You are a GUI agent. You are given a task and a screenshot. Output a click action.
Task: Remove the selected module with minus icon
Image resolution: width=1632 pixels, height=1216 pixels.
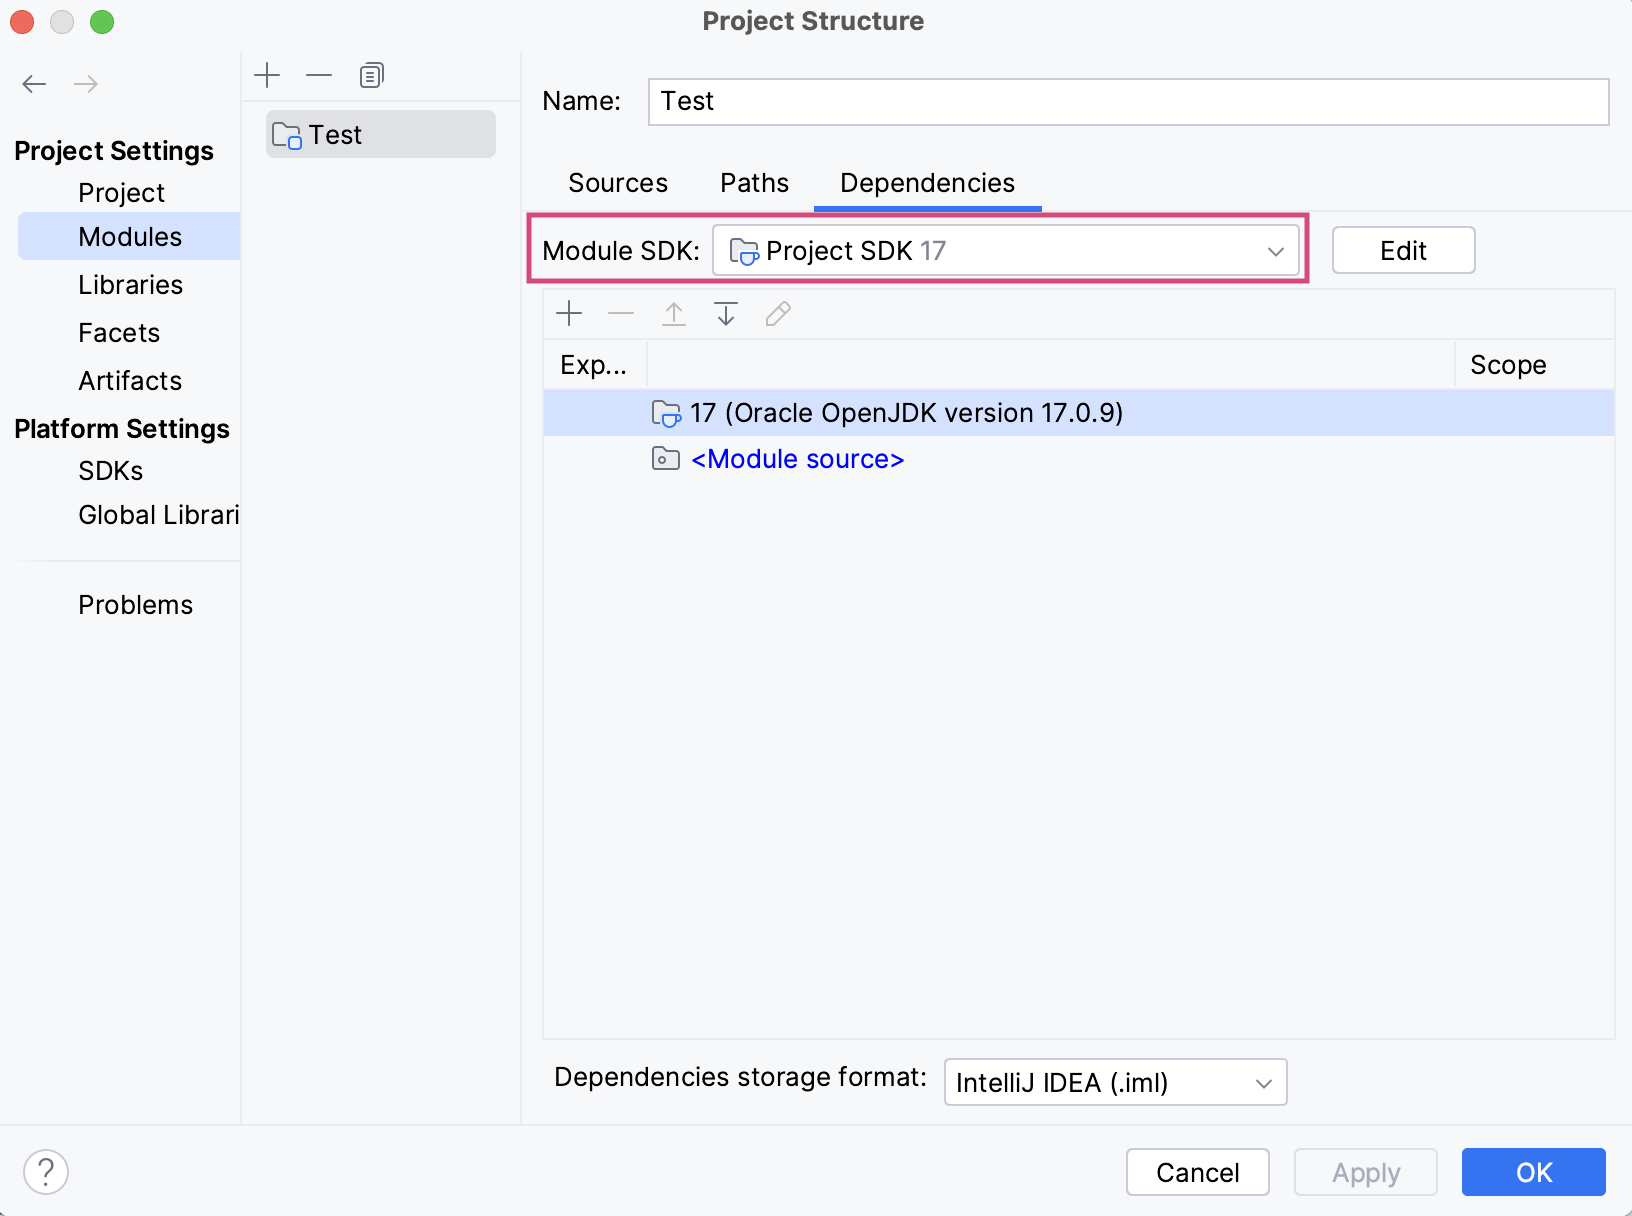(319, 75)
